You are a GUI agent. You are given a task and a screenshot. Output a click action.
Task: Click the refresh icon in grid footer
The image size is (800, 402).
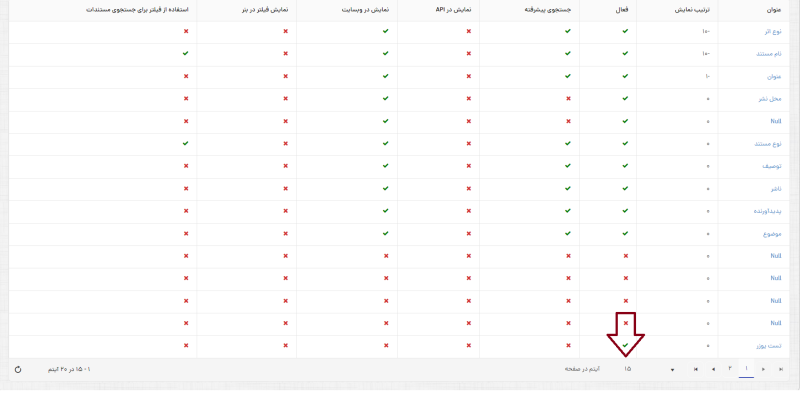point(18,369)
